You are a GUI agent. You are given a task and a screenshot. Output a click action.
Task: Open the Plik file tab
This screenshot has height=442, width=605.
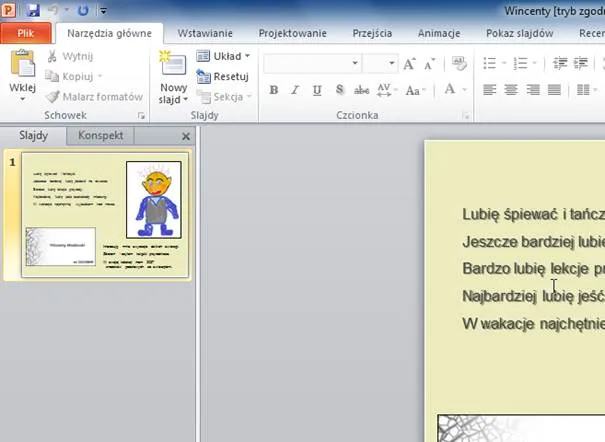click(x=26, y=33)
